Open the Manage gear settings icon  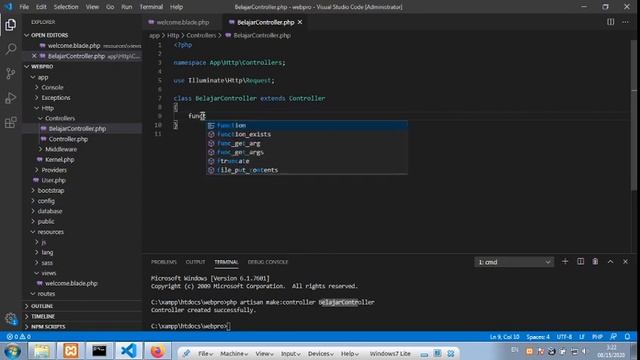(11, 318)
